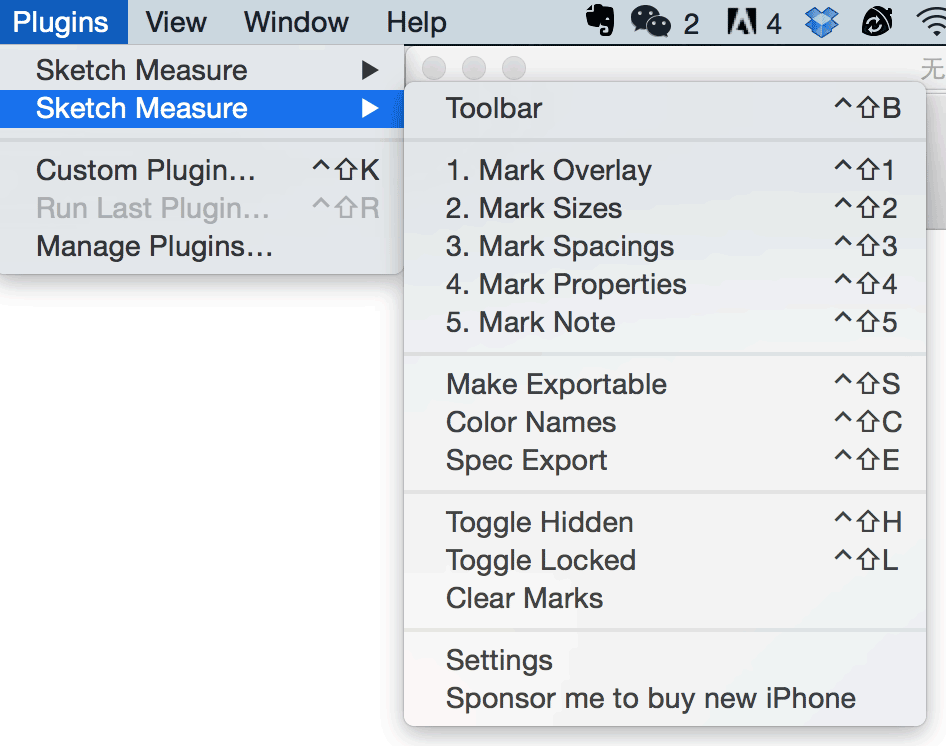
Task: Click the Adobe status icon in menu bar
Action: point(742,21)
